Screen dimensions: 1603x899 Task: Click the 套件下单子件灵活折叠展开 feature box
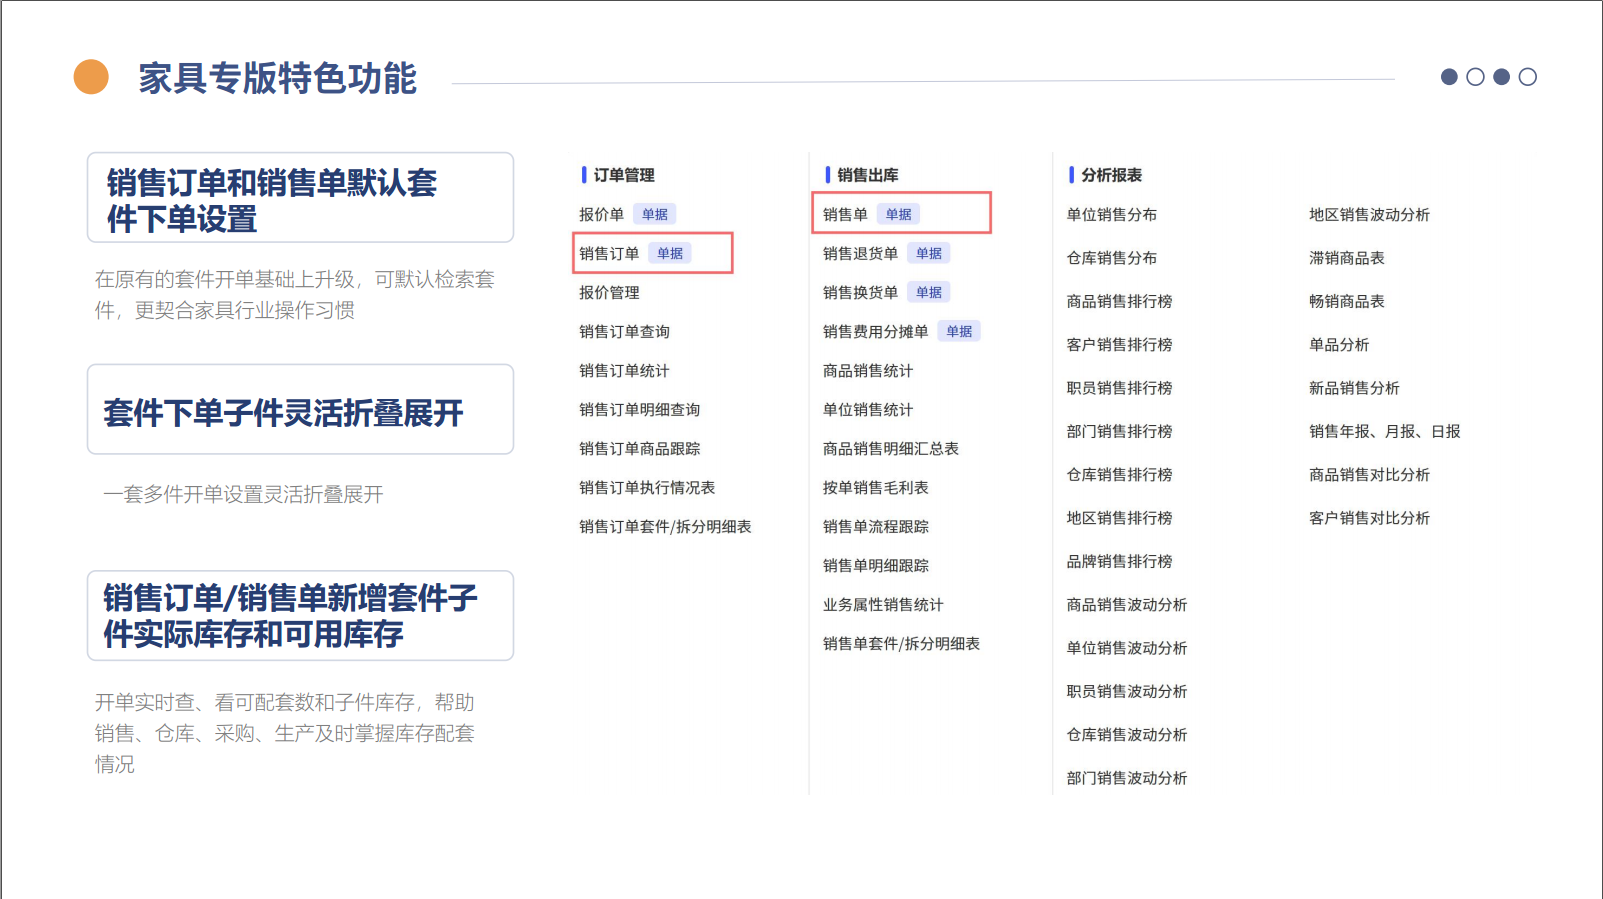tap(300, 410)
